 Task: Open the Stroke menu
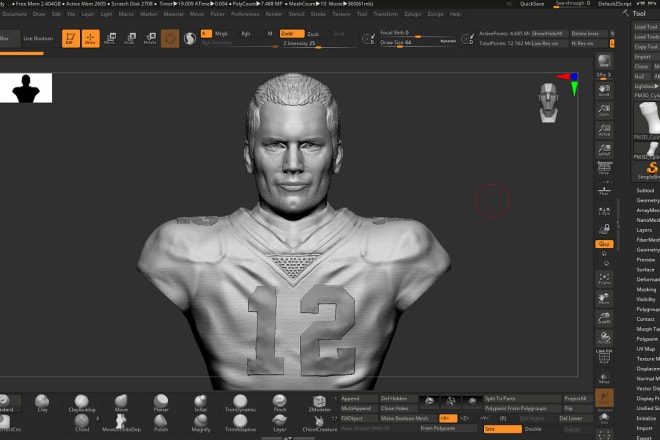(x=318, y=14)
